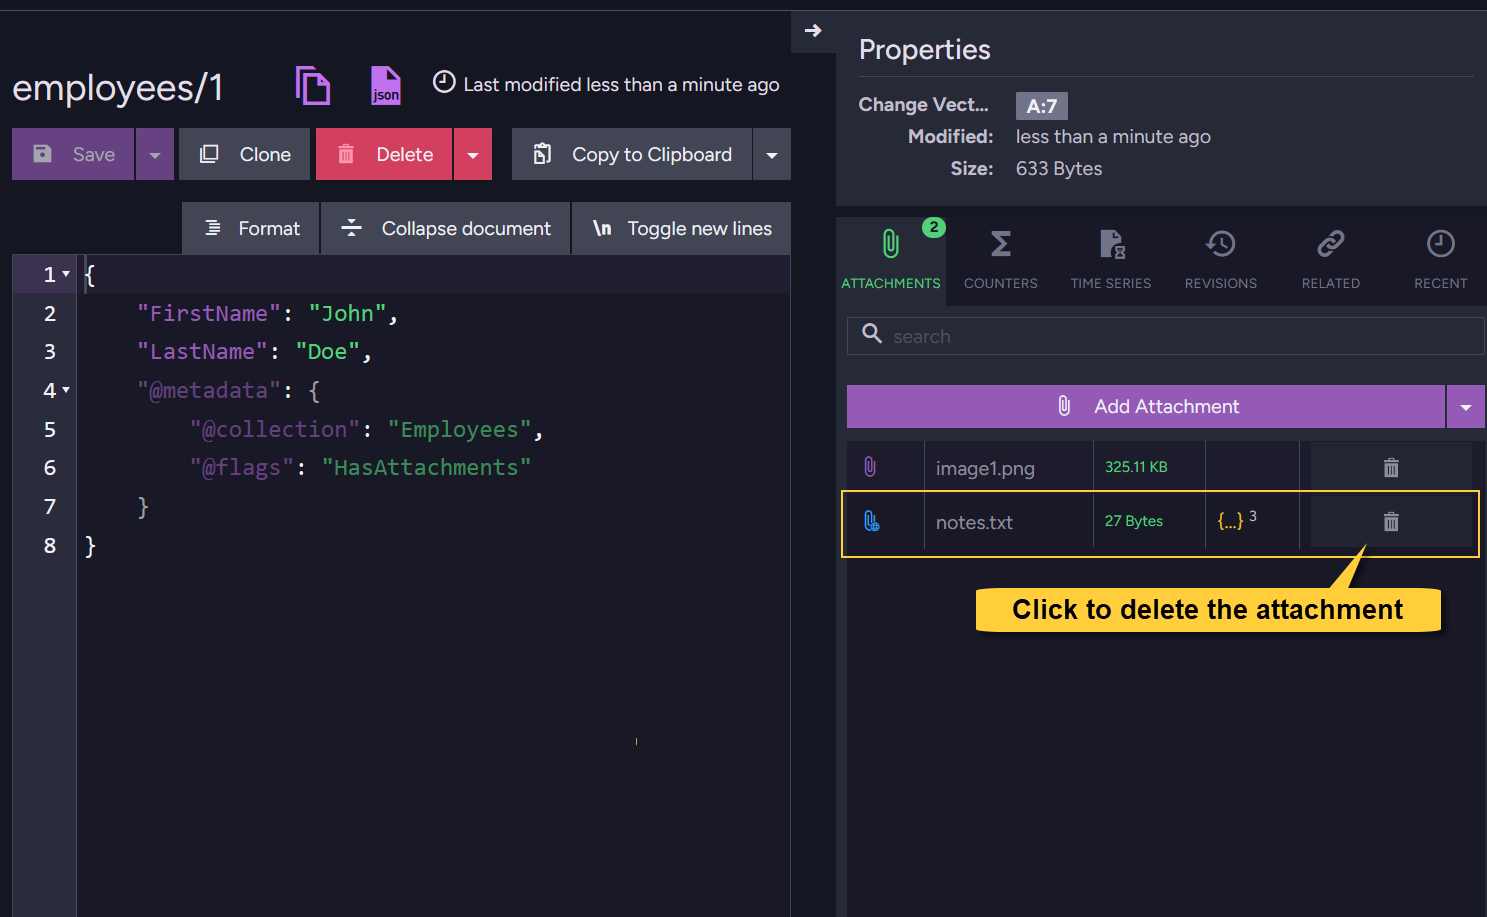Click the image1.png paperclip icon
This screenshot has width=1487, height=917.
870,467
